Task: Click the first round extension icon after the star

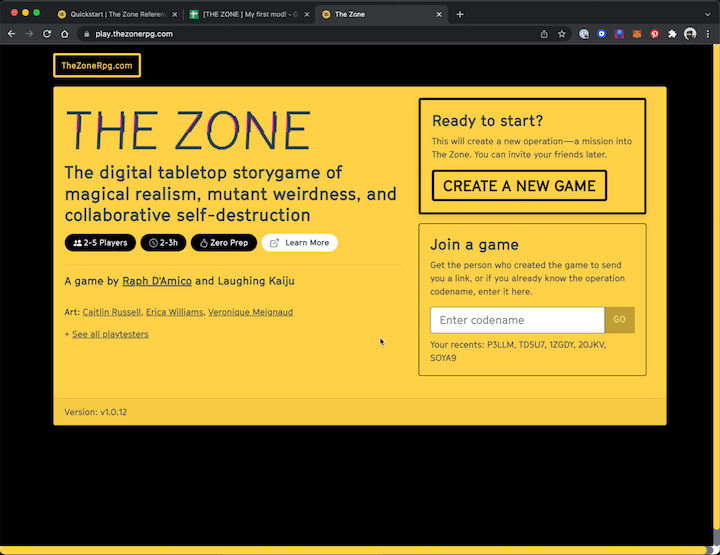Action: tap(584, 34)
